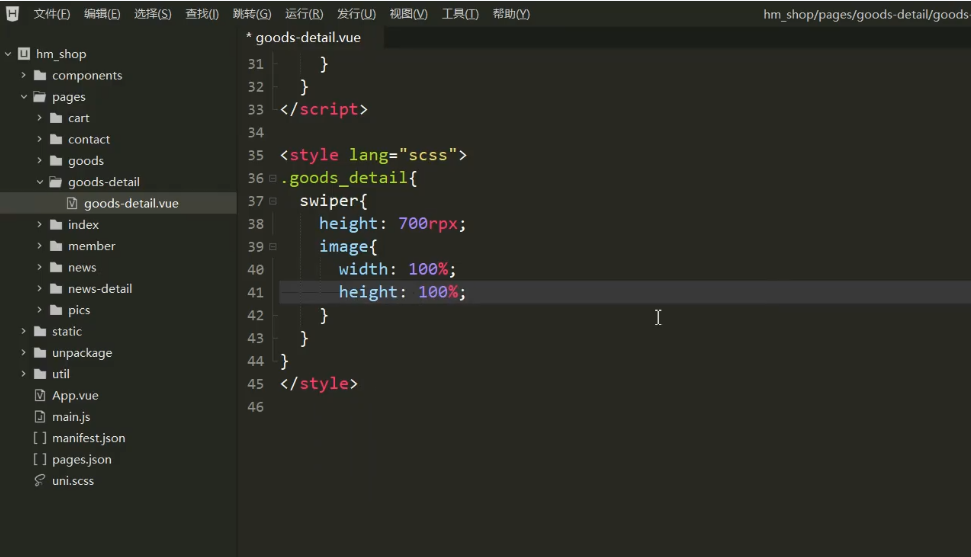Screen dimensions: 971x557
Task: Open the 运行(R) menu
Action: coord(304,14)
